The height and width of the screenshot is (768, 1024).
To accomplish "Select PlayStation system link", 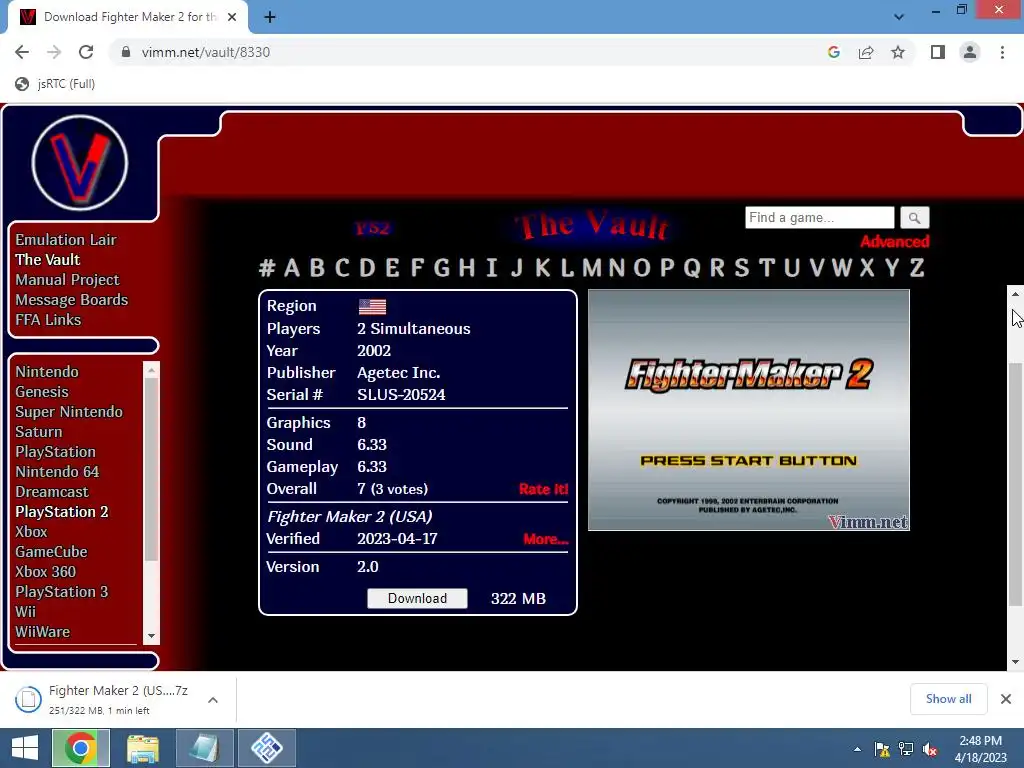I will (x=56, y=452).
